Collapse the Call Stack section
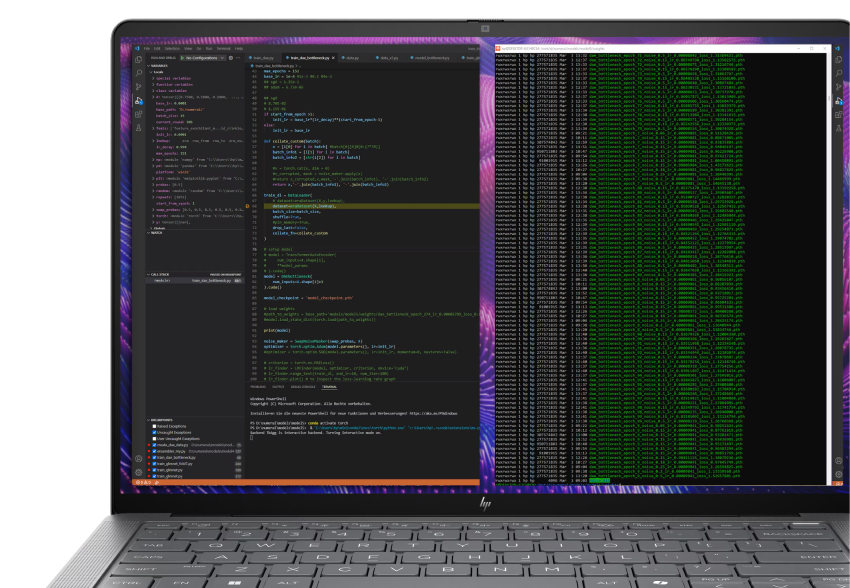The width and height of the screenshot is (850, 588). pyautogui.click(x=149, y=274)
